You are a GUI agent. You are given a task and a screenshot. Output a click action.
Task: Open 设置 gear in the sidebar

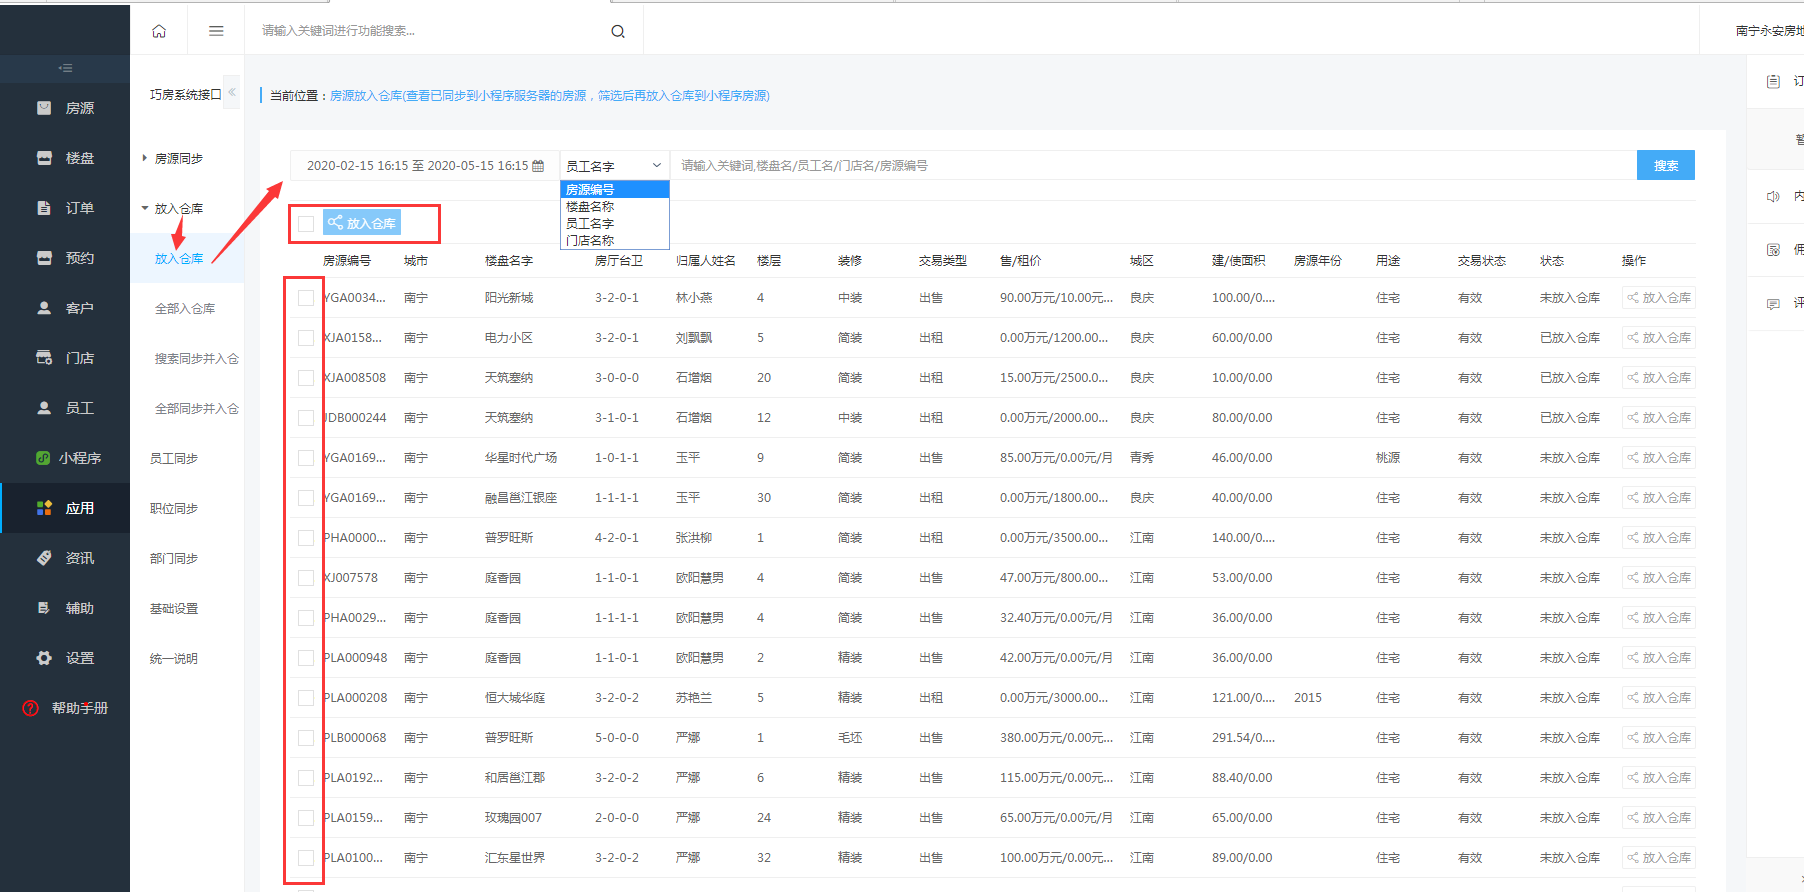(x=66, y=658)
